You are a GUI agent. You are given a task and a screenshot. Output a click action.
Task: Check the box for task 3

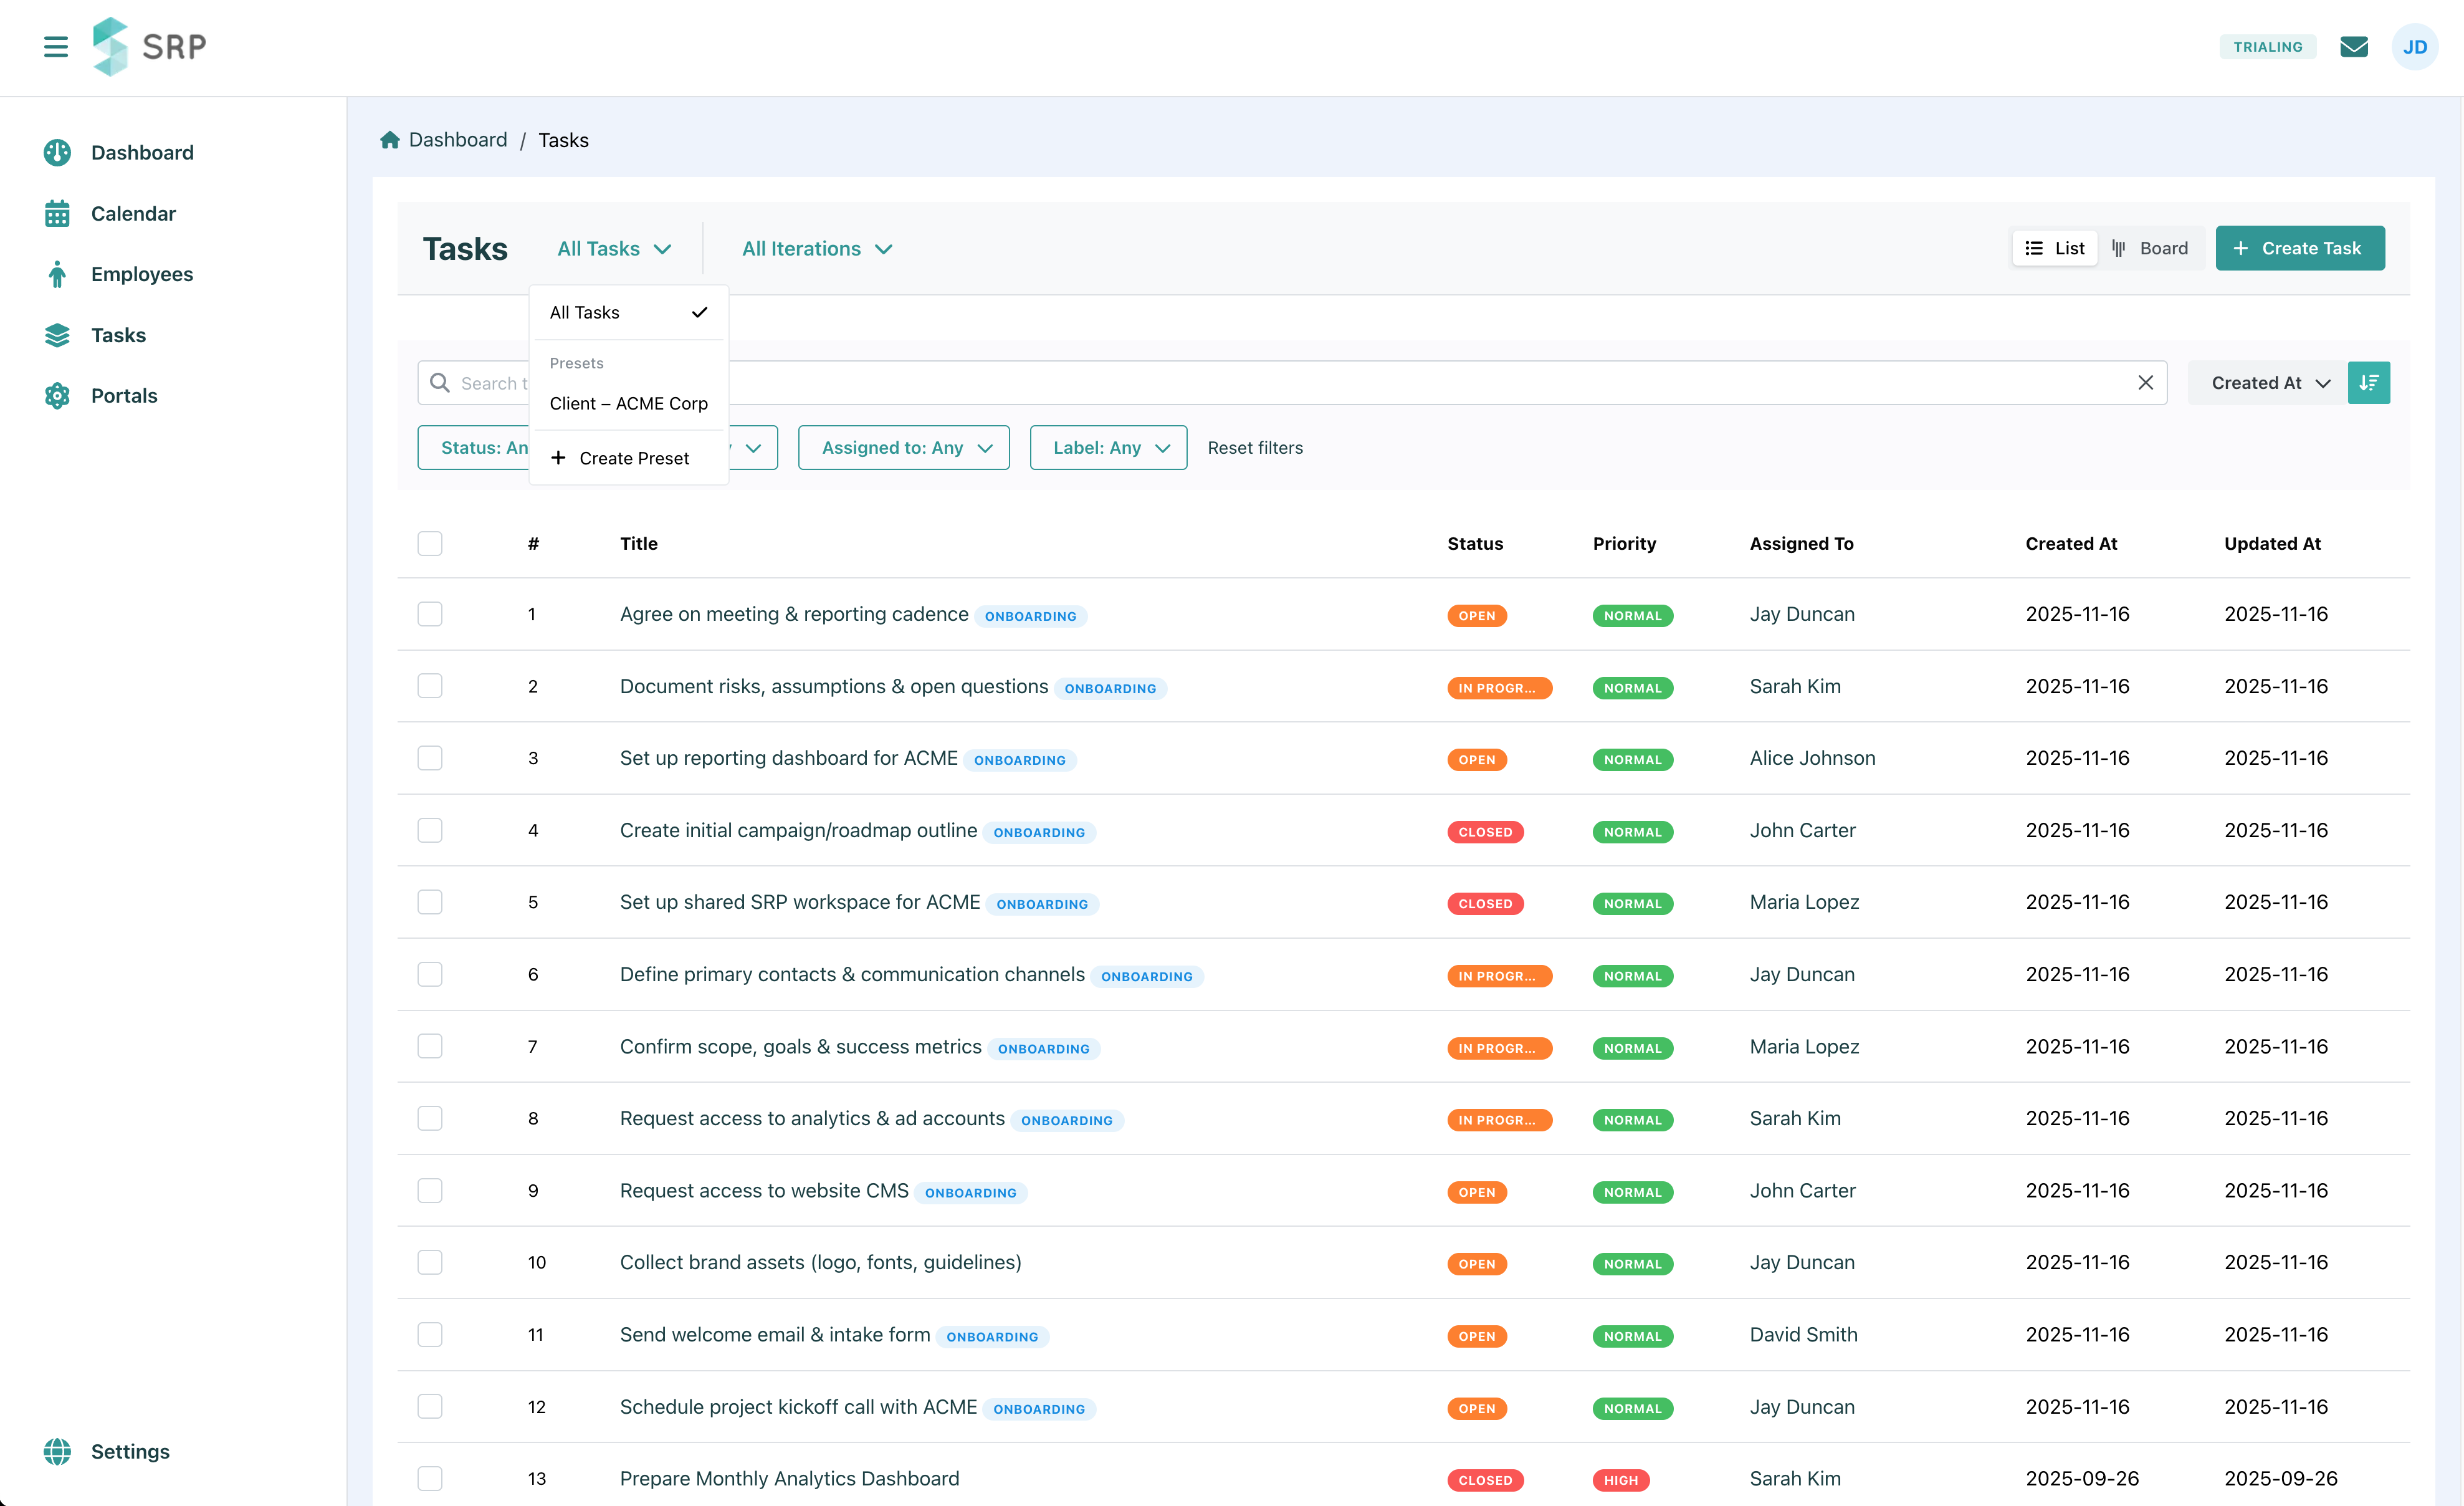(x=430, y=758)
